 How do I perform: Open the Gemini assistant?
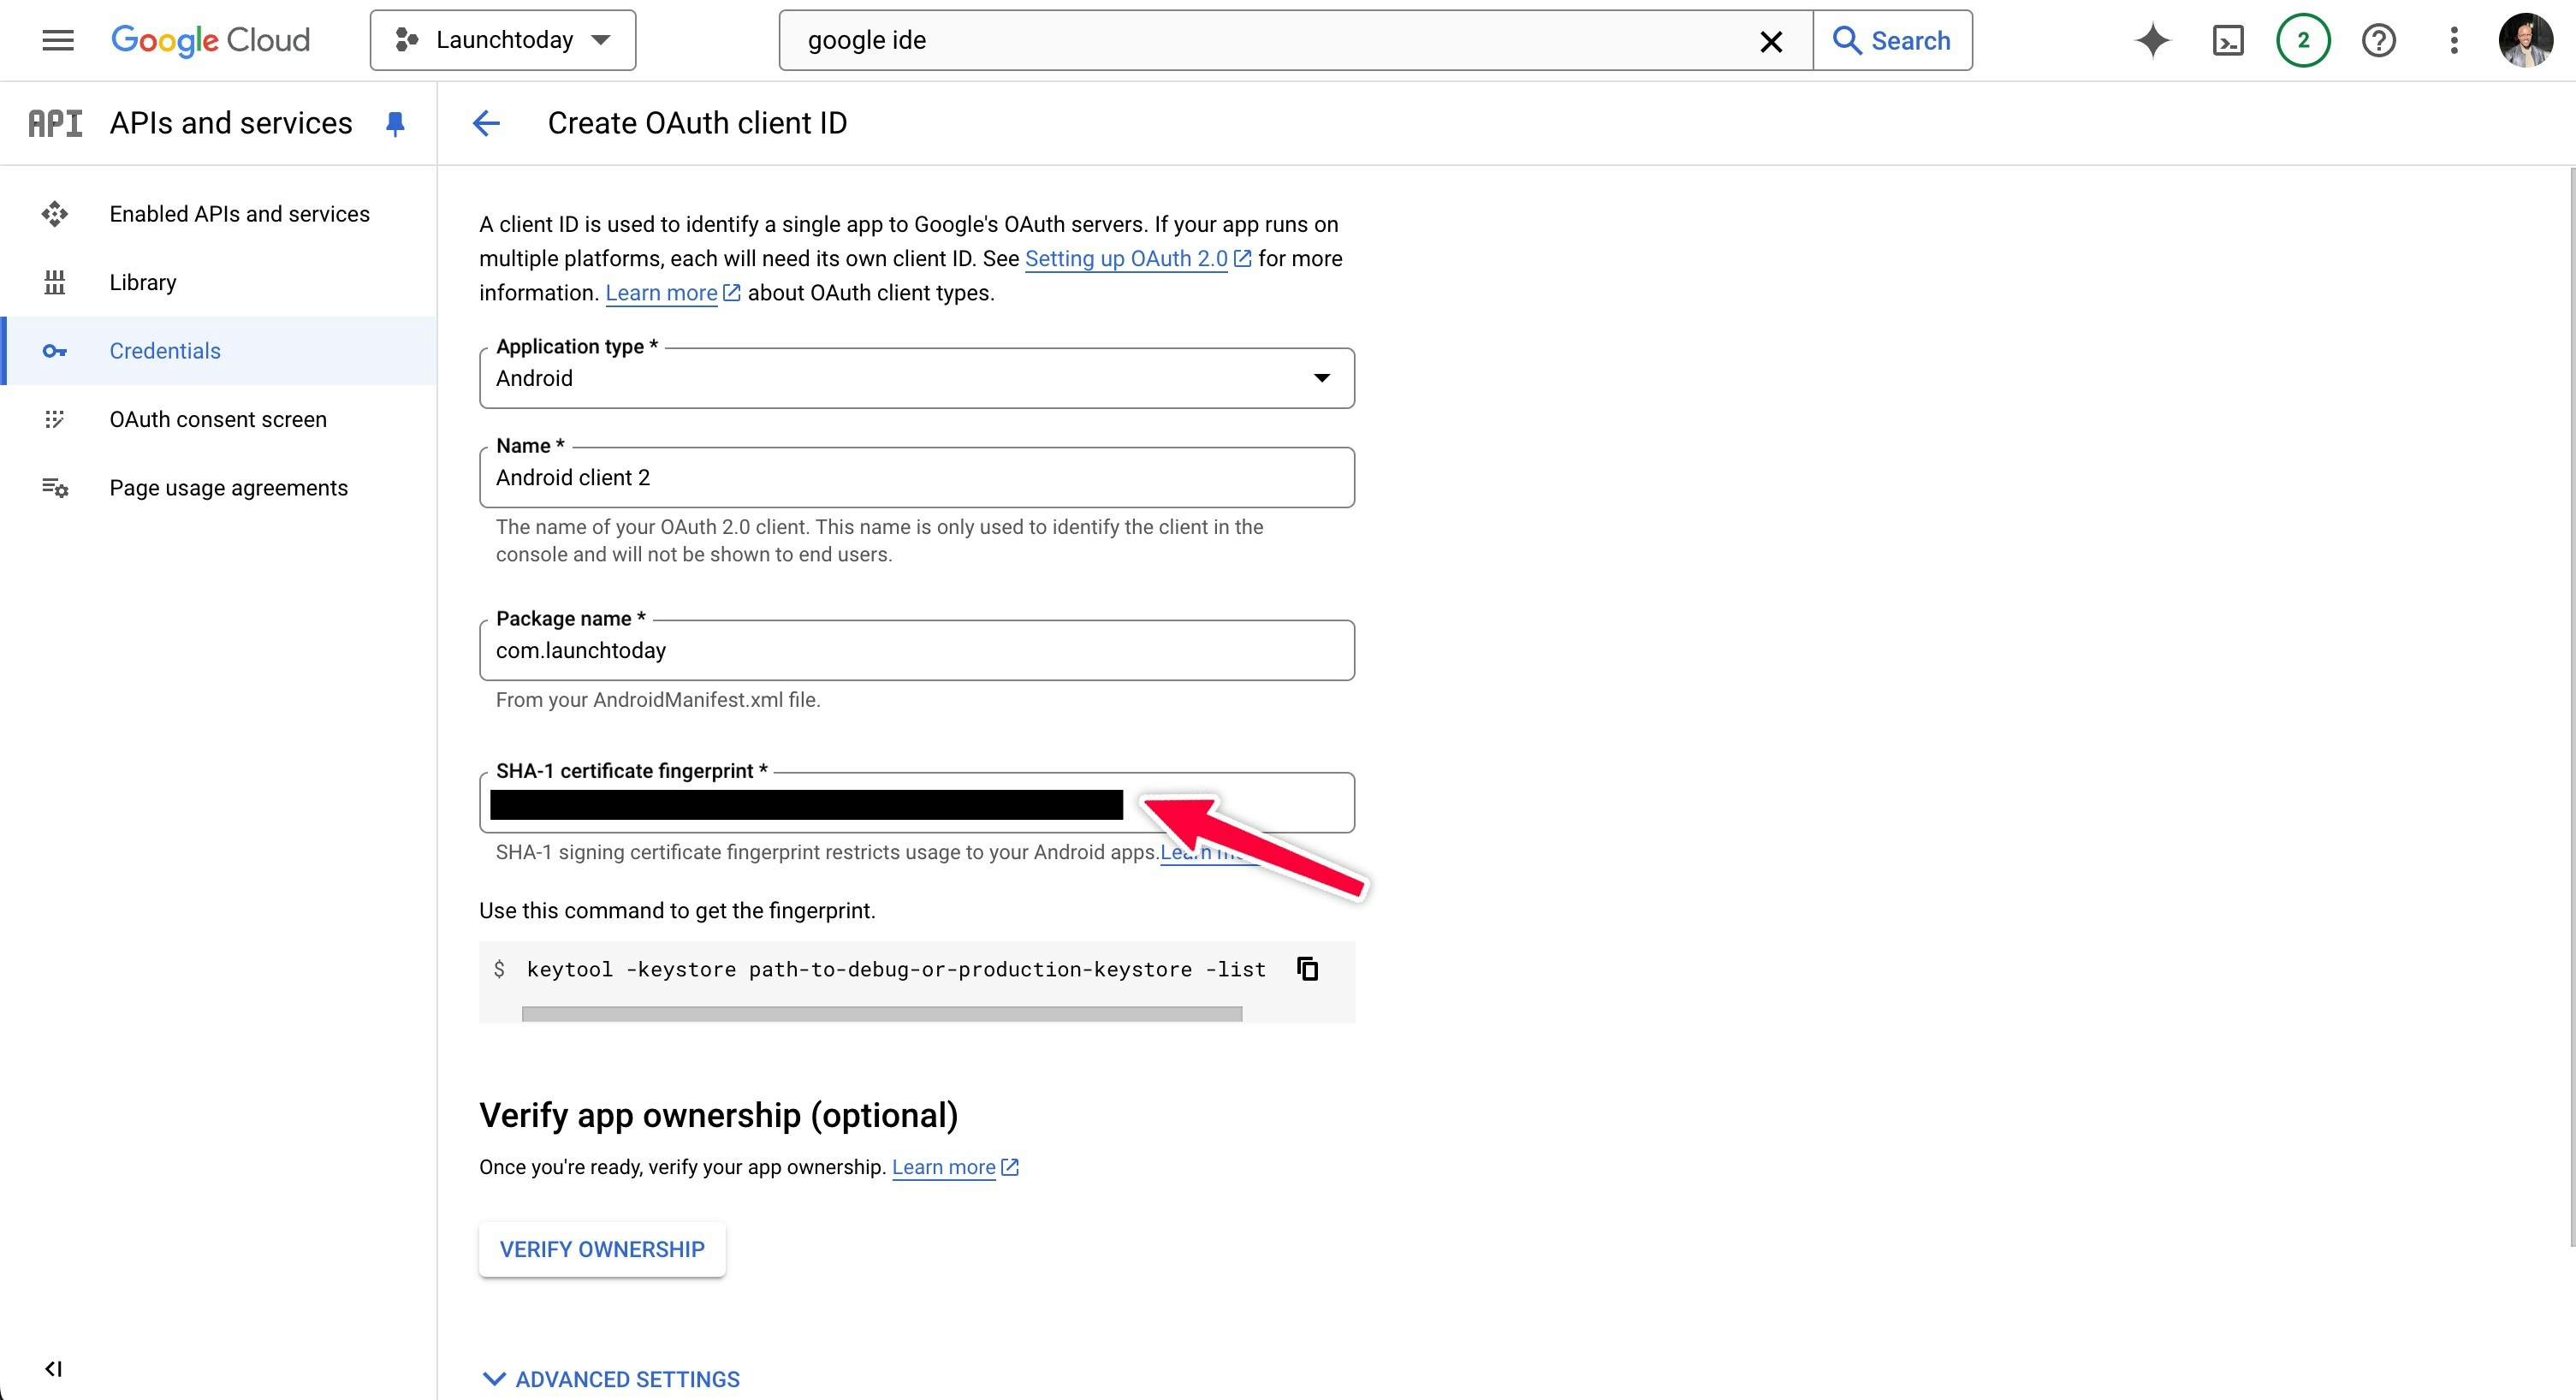(x=2152, y=40)
